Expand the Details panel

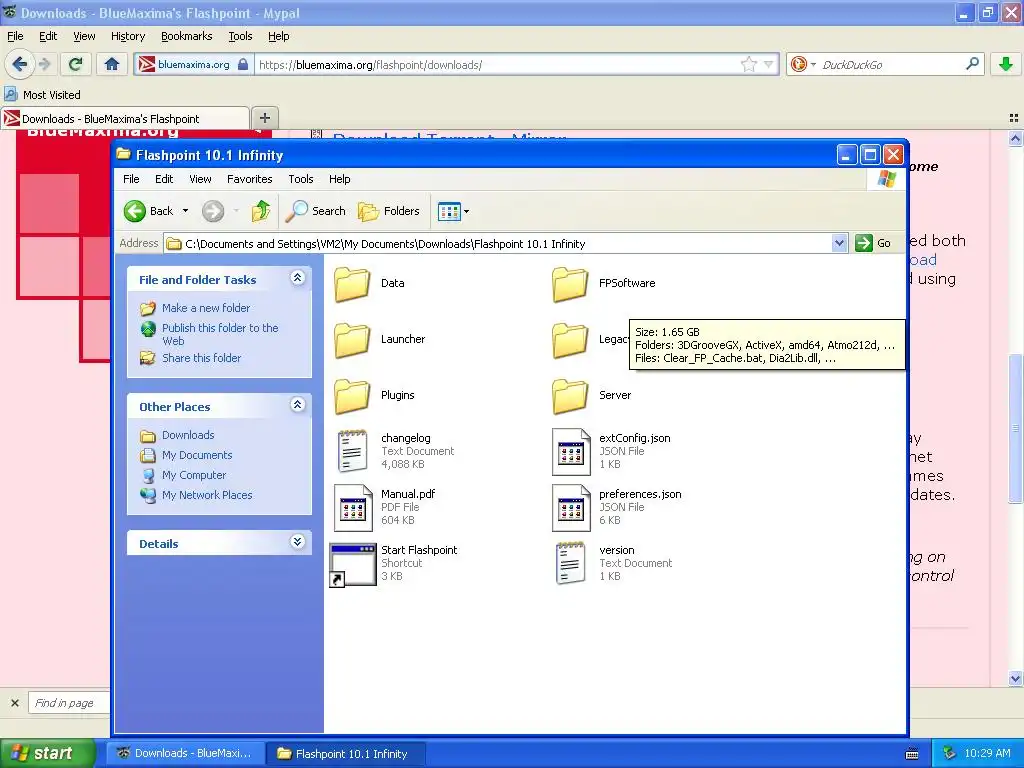point(297,542)
